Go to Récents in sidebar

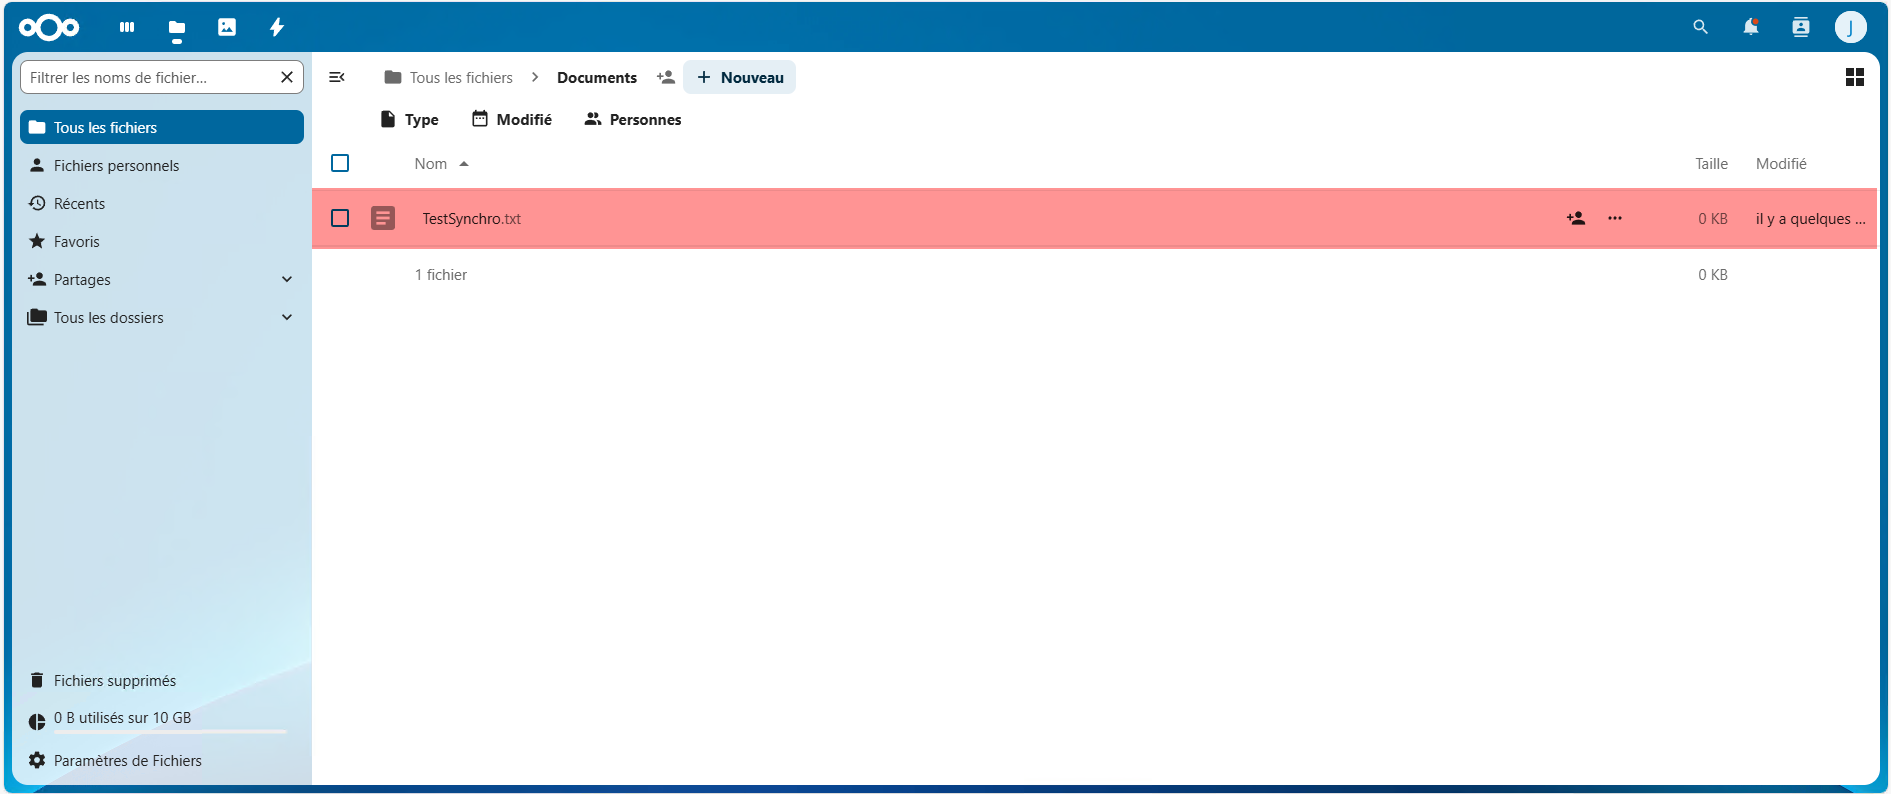click(80, 204)
